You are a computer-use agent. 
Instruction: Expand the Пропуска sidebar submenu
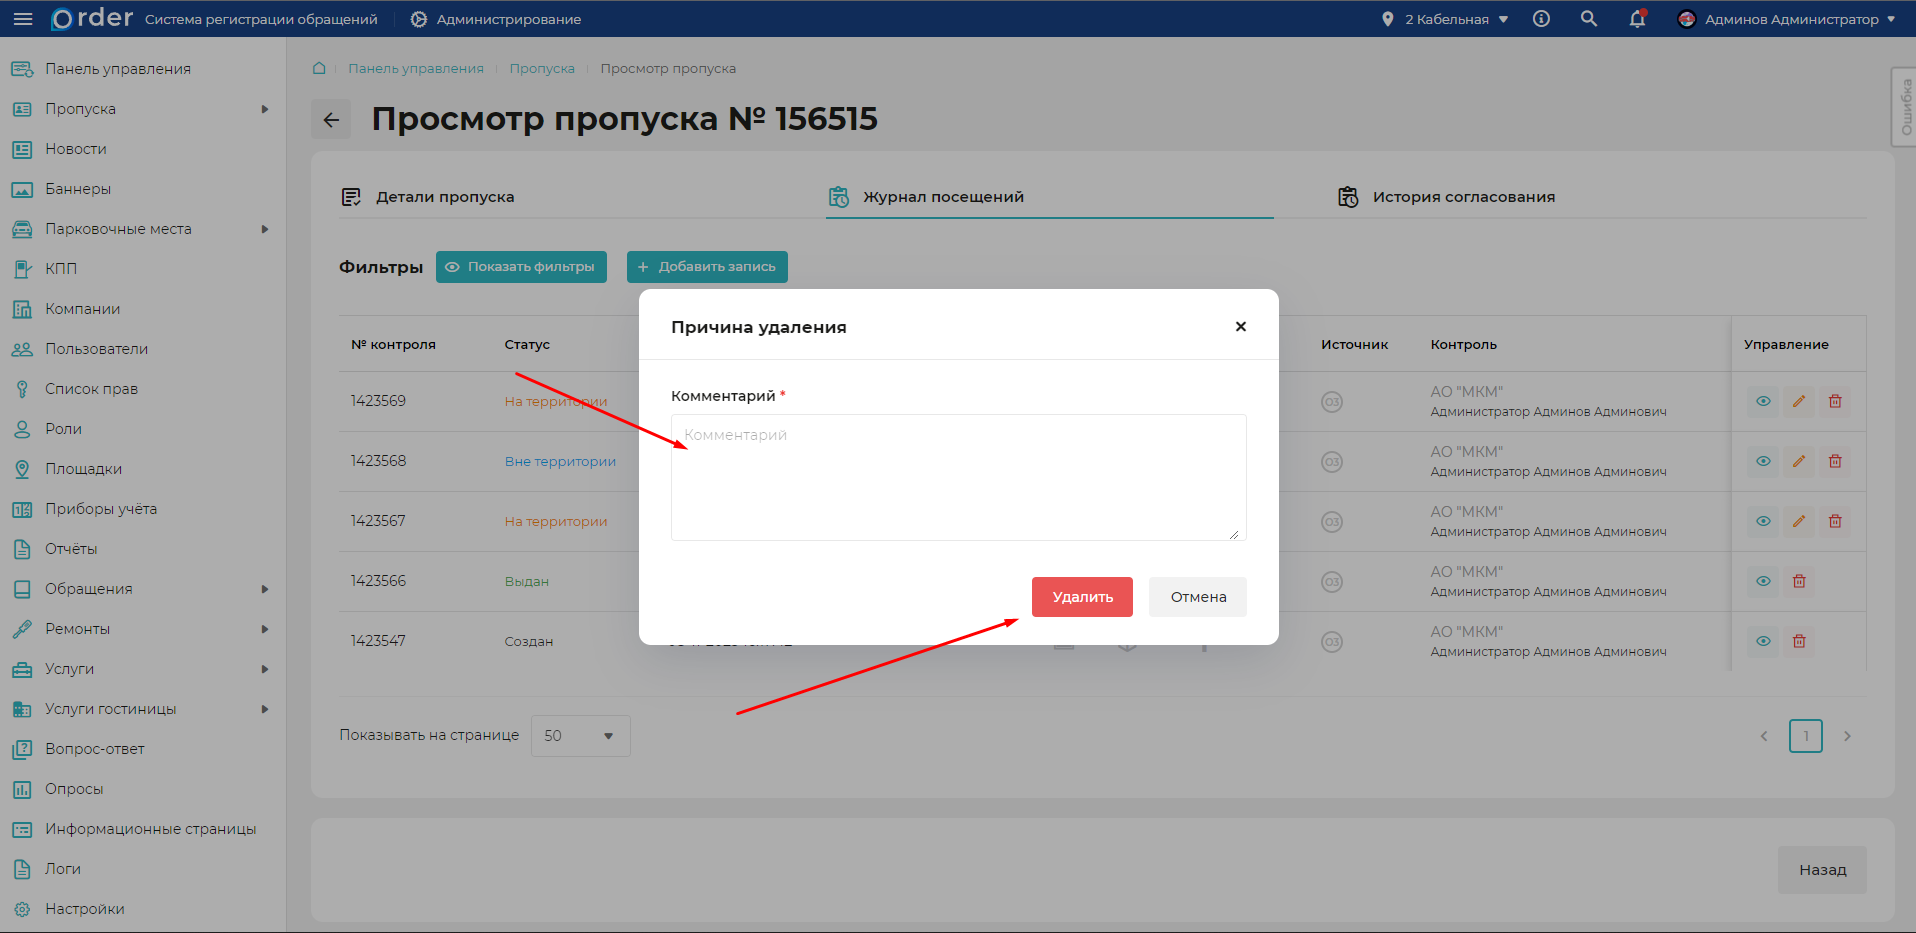(264, 109)
